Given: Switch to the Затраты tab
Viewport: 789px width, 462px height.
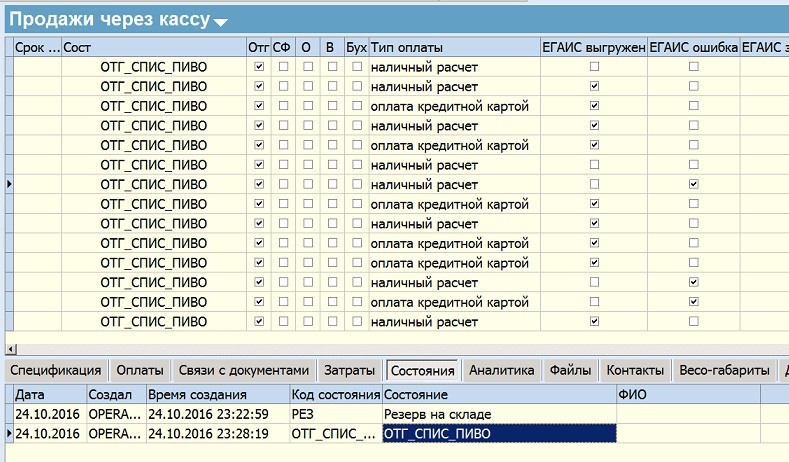Looking at the screenshot, I should pyautogui.click(x=349, y=370).
